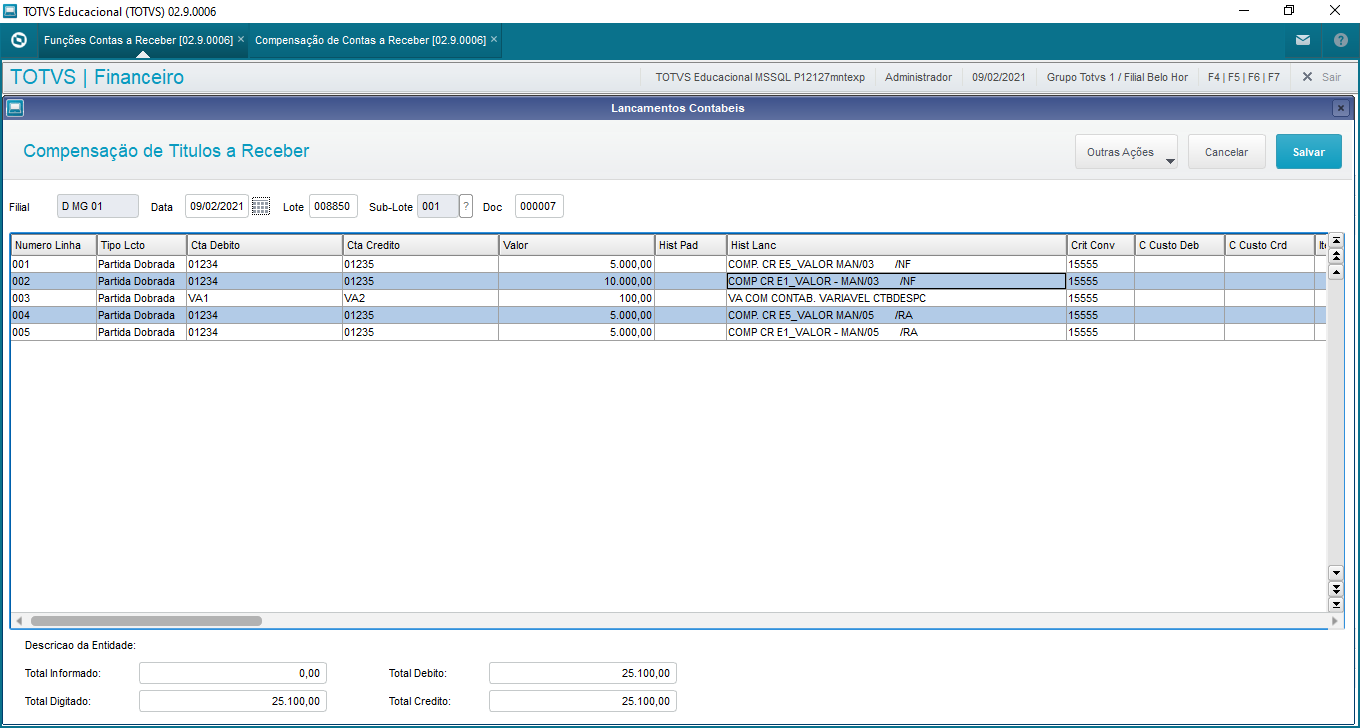Click the Total Debito field

[x=583, y=673]
